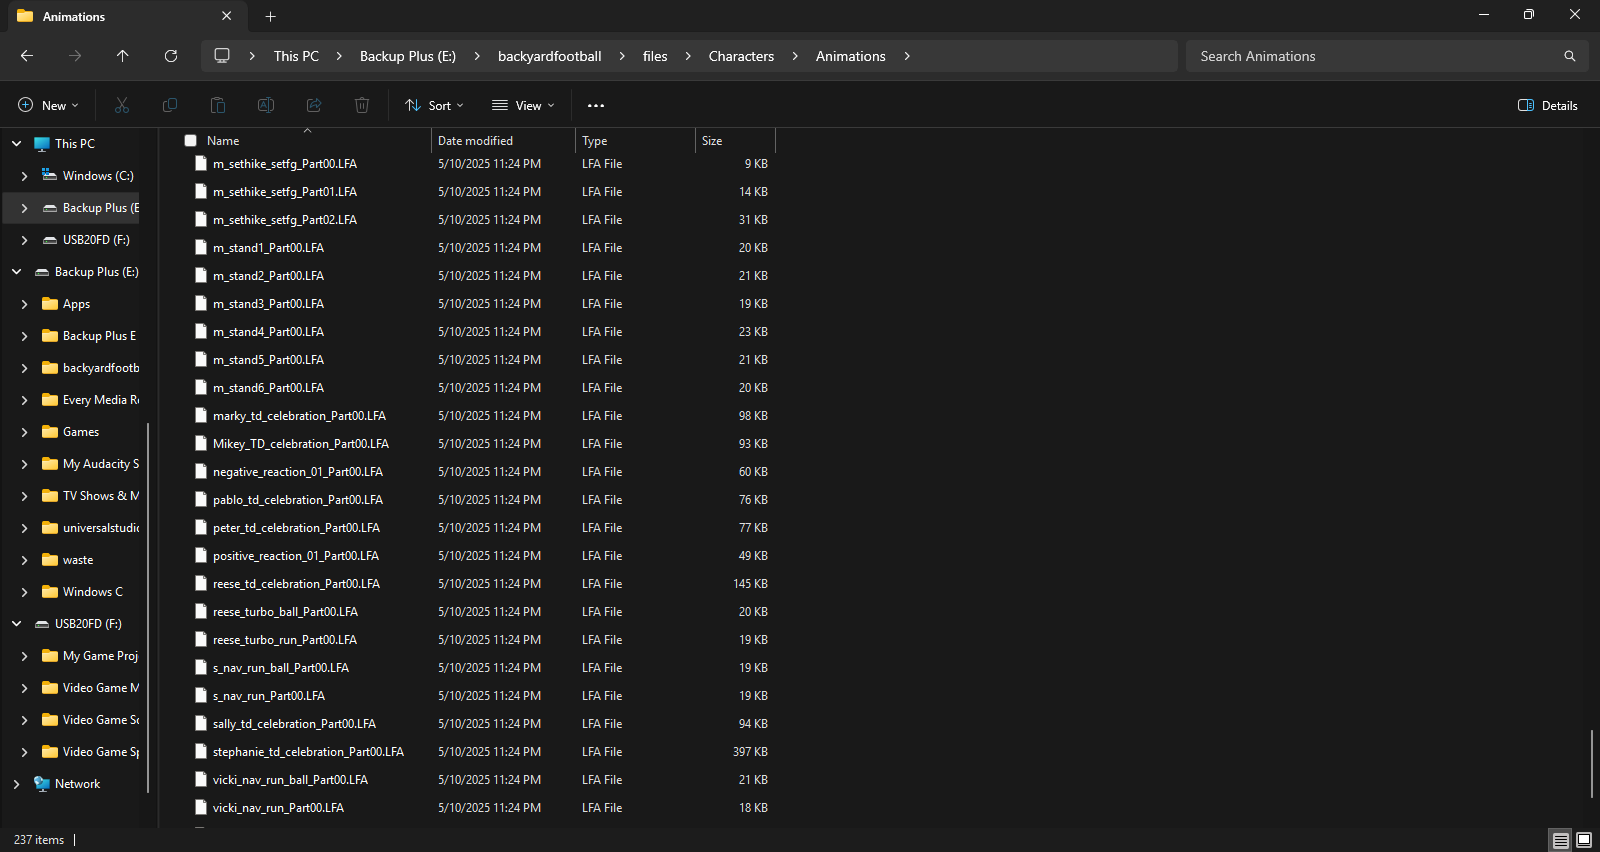
Task: Expand chevron after Animations in address bar
Action: (x=907, y=56)
